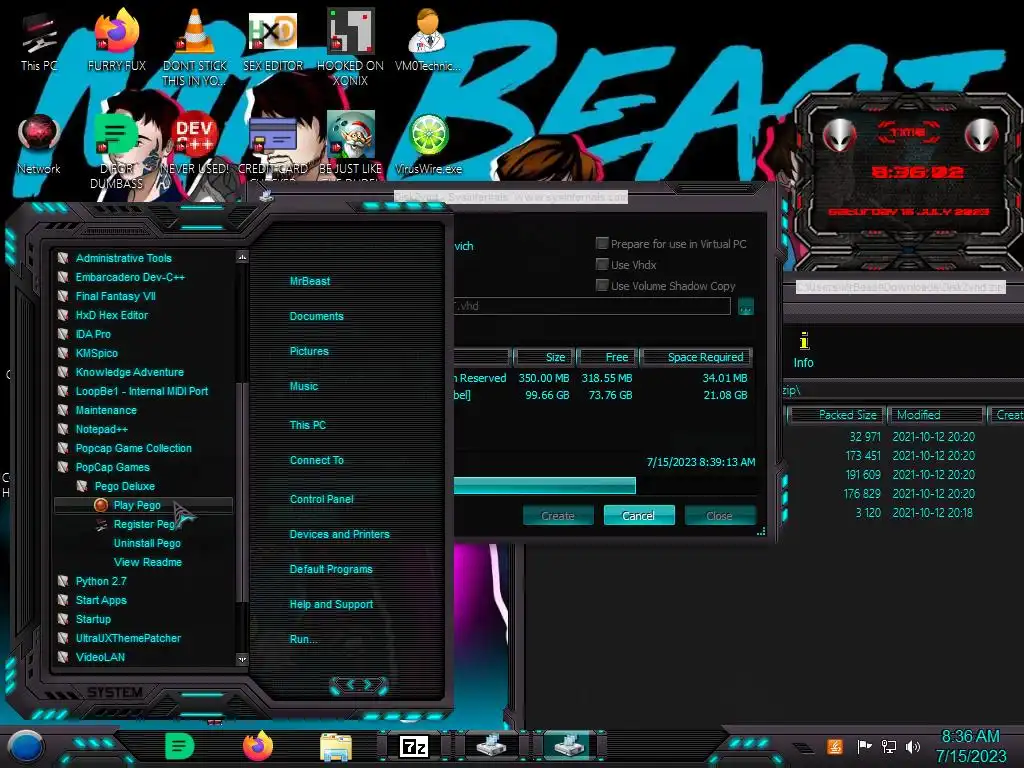This screenshot has height=768, width=1024.
Task: Open the green chat desktop shortcut
Action: (x=116, y=149)
